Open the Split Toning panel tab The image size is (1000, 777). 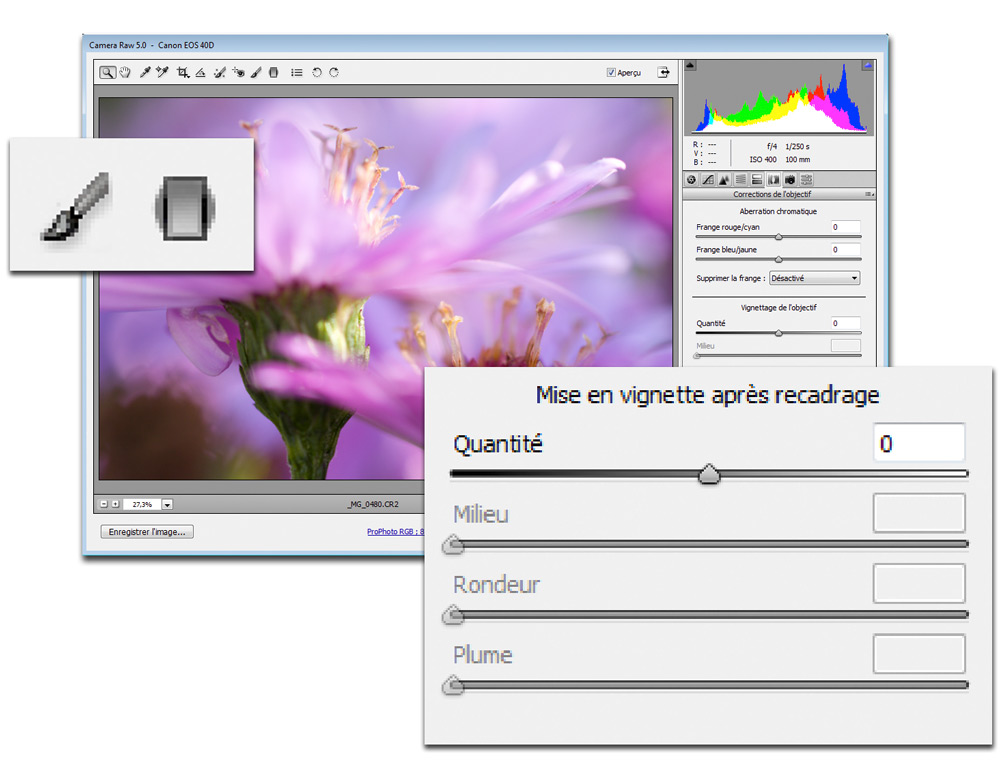[x=757, y=180]
